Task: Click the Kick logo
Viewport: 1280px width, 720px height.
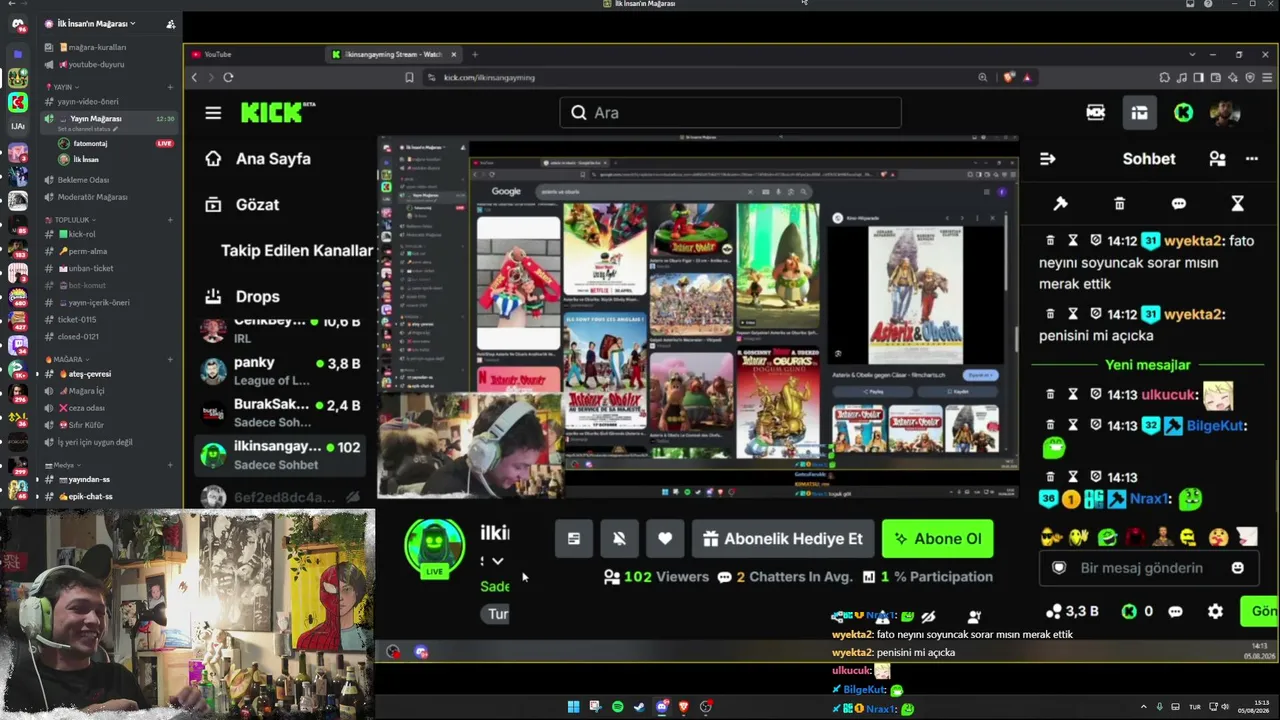Action: pyautogui.click(x=278, y=112)
